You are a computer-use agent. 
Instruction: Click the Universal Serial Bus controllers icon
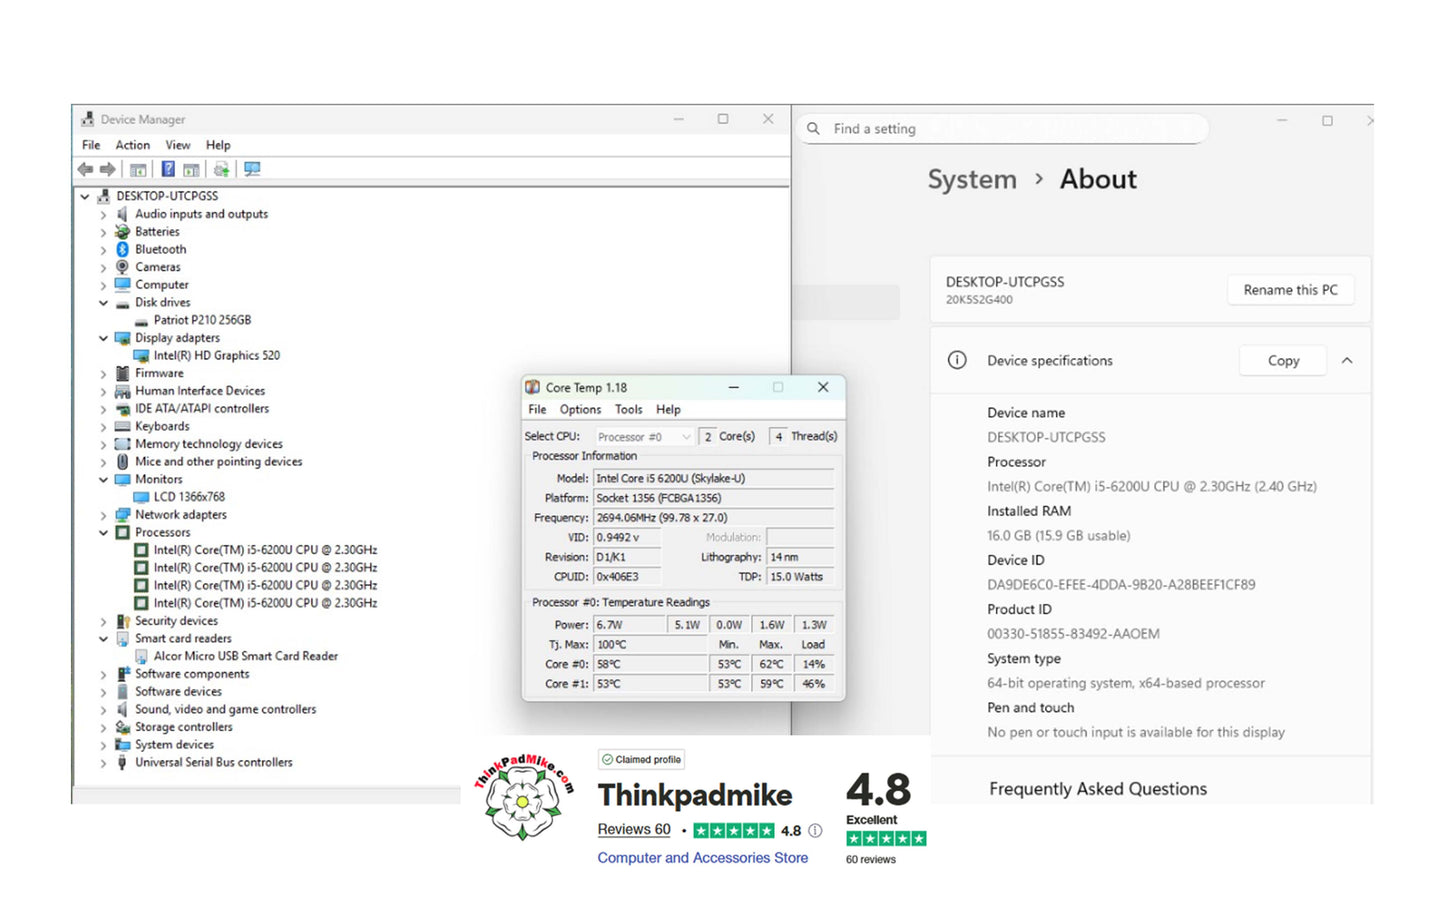point(122,762)
